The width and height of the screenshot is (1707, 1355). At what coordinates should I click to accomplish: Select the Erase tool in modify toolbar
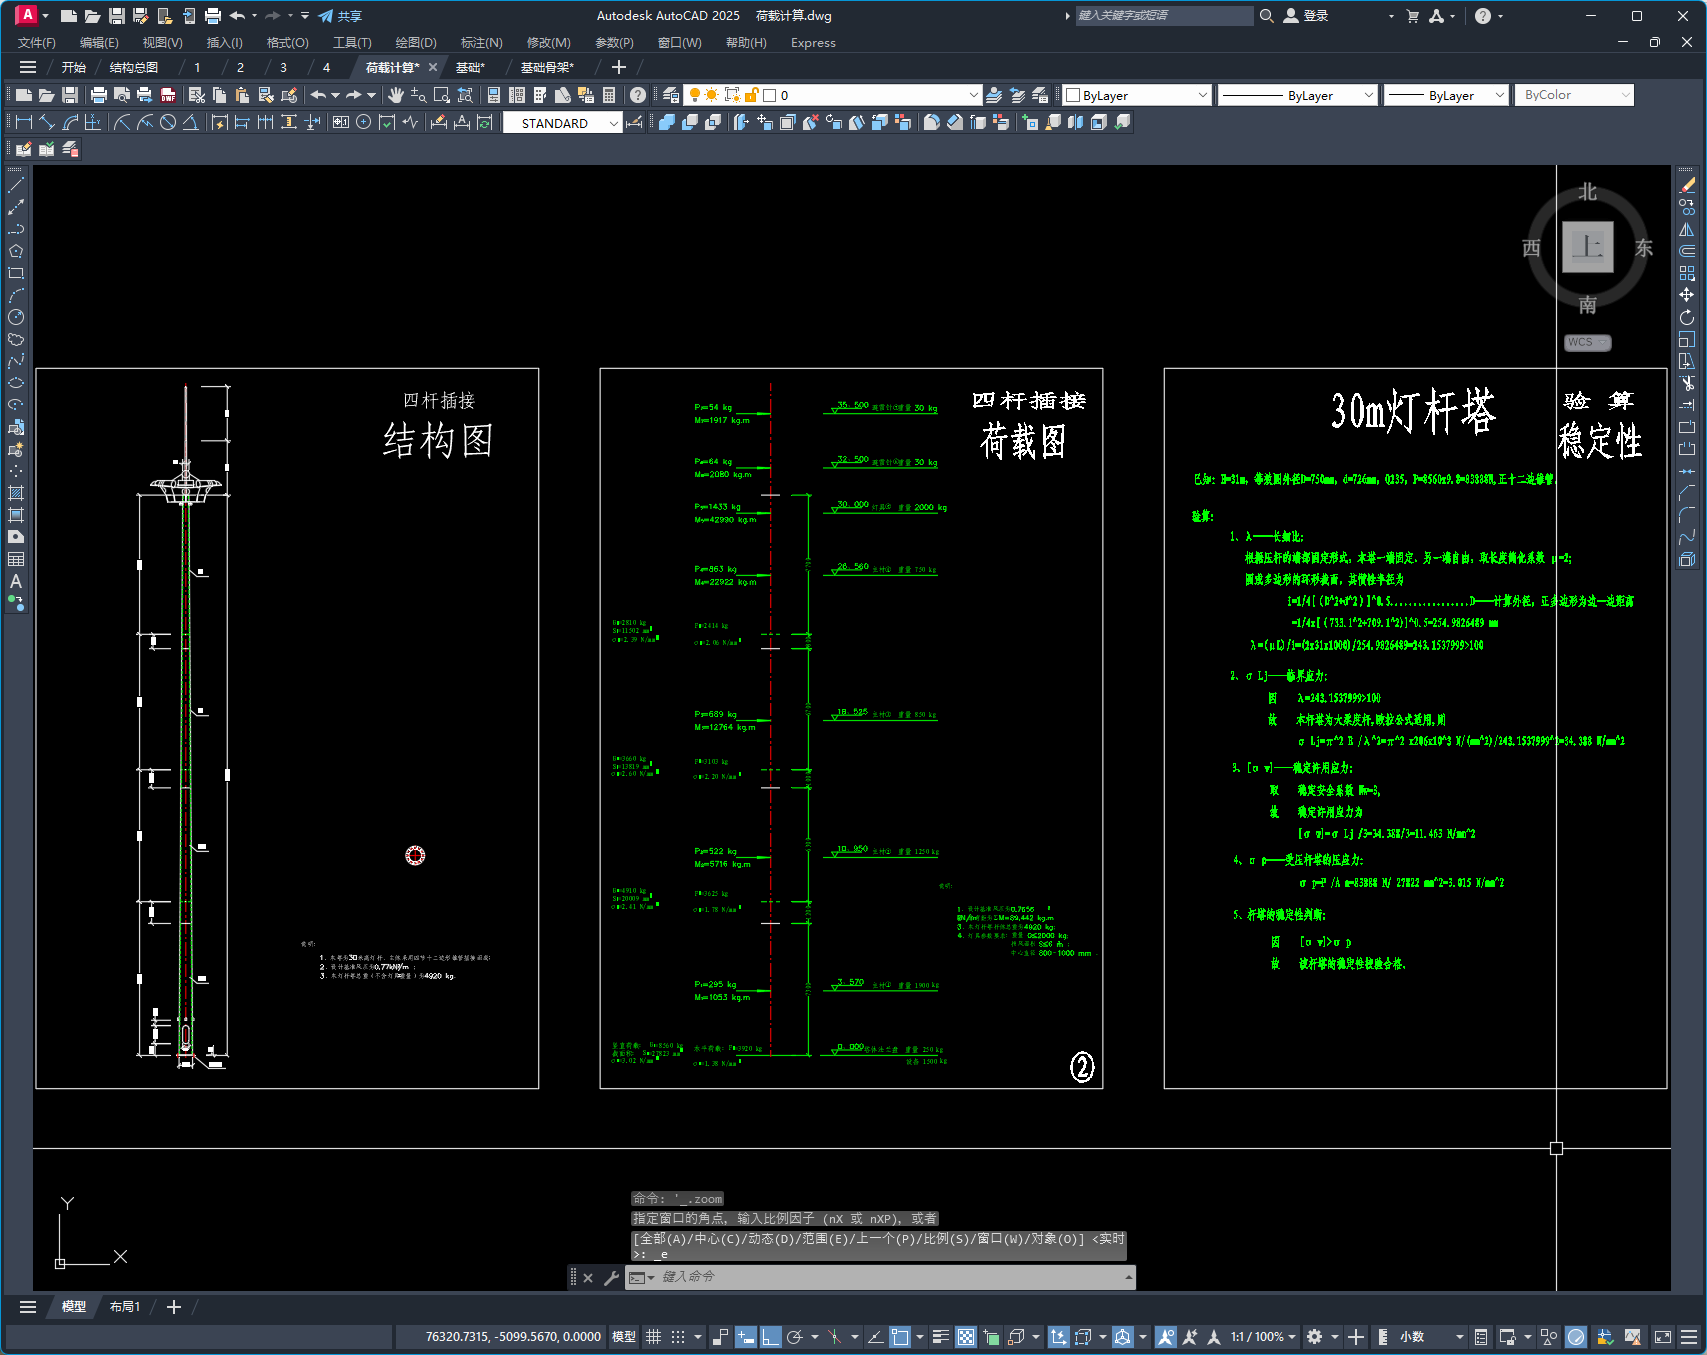tap(1687, 185)
